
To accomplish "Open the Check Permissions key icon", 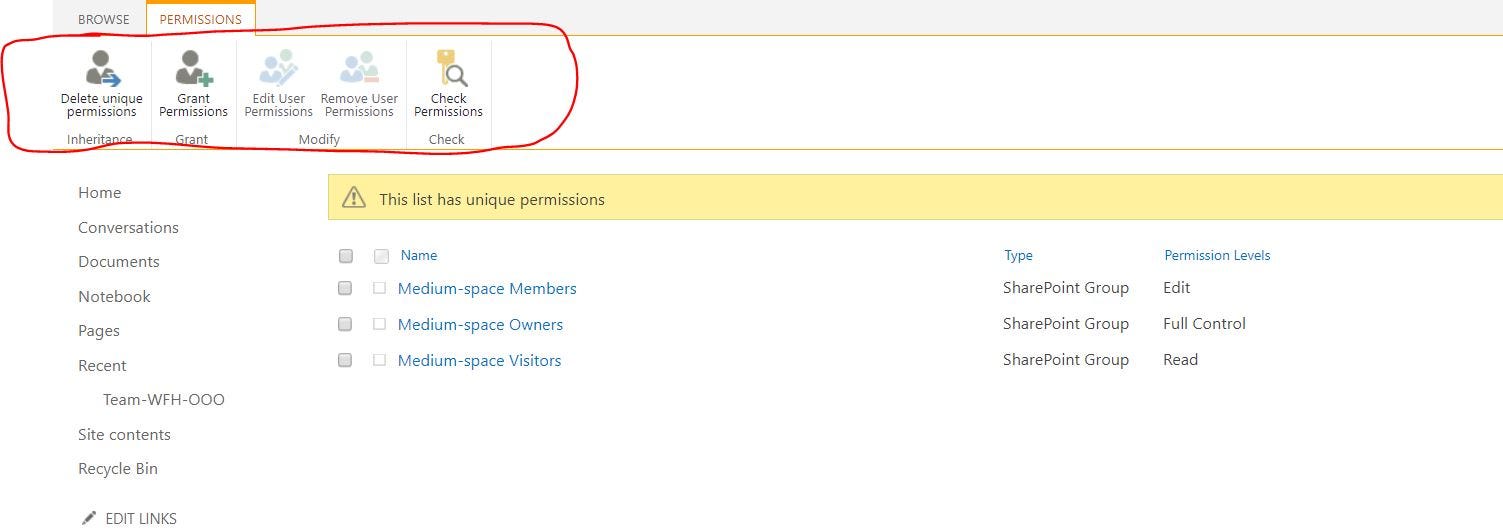I will click(x=450, y=68).
